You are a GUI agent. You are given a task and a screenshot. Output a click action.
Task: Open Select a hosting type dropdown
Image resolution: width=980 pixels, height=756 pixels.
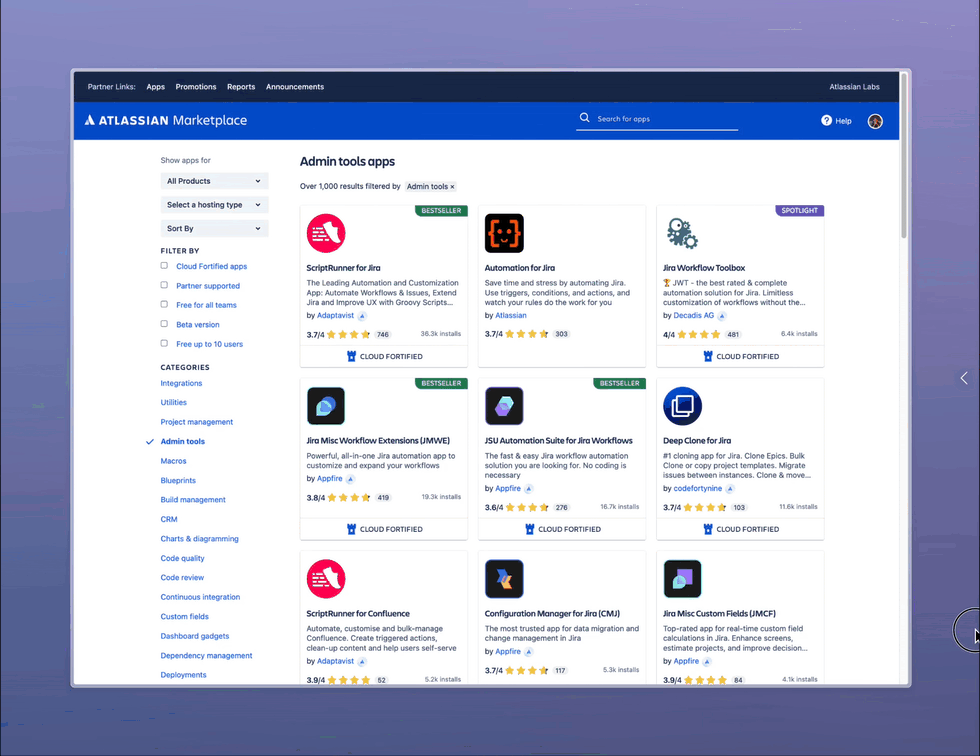(x=214, y=205)
